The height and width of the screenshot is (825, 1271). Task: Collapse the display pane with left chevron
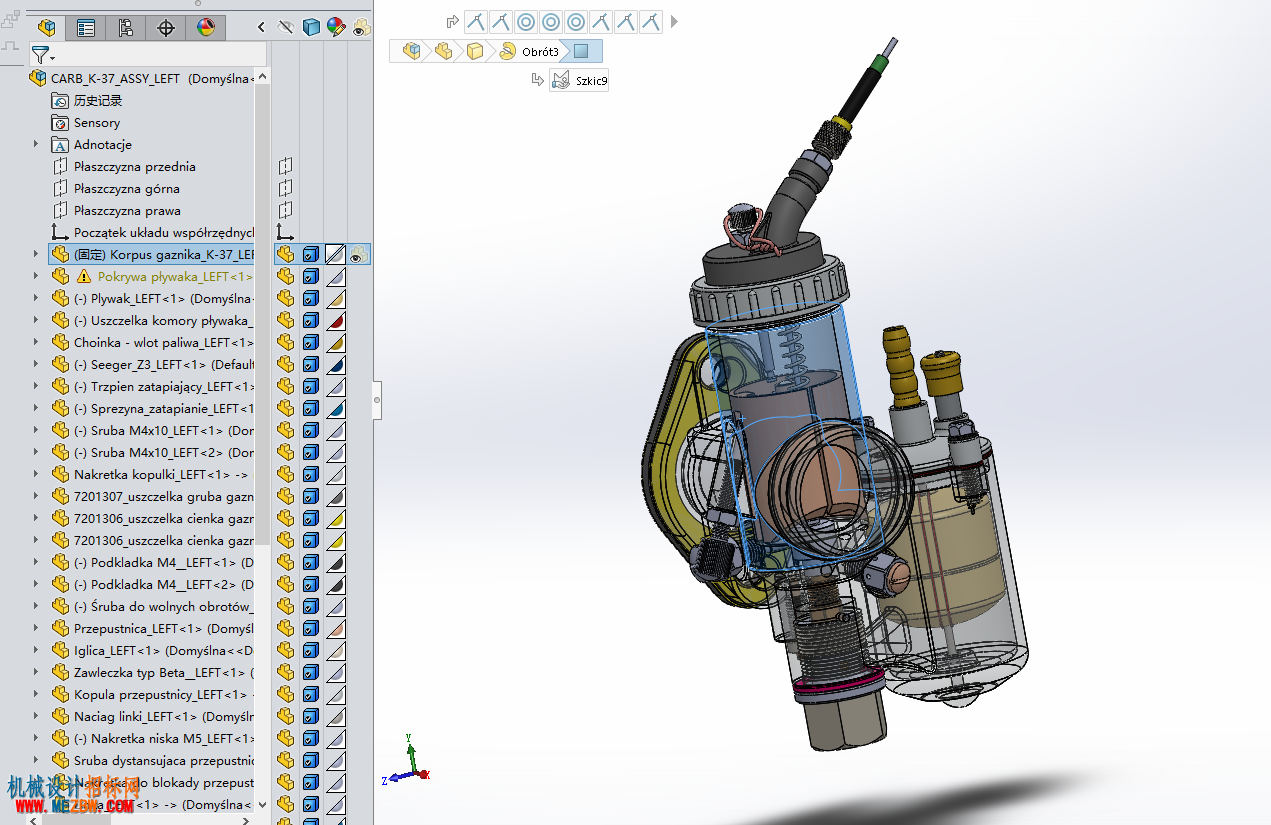pos(262,28)
